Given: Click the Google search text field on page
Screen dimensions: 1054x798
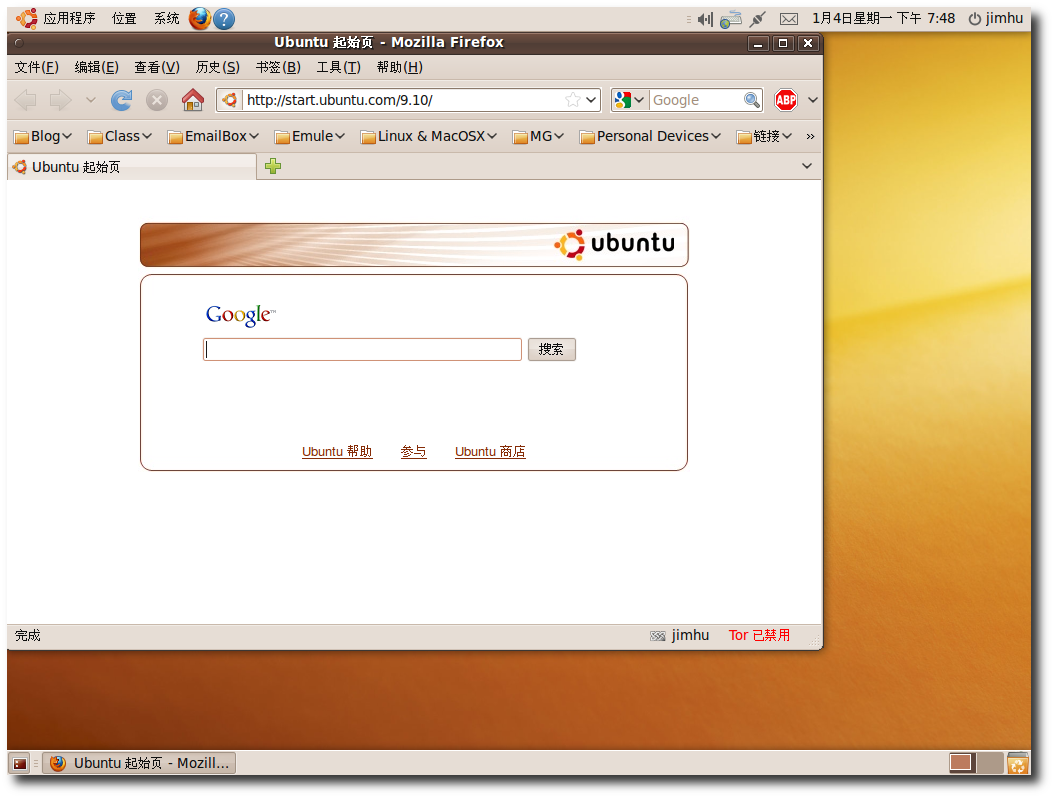Looking at the screenshot, I should click(362, 350).
